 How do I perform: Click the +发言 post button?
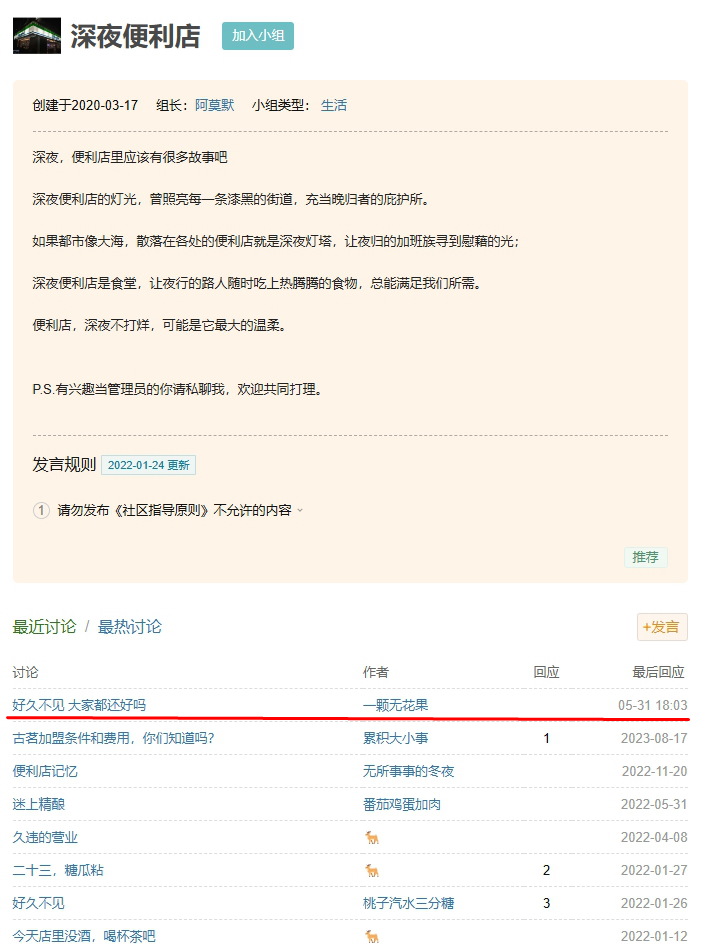click(662, 627)
